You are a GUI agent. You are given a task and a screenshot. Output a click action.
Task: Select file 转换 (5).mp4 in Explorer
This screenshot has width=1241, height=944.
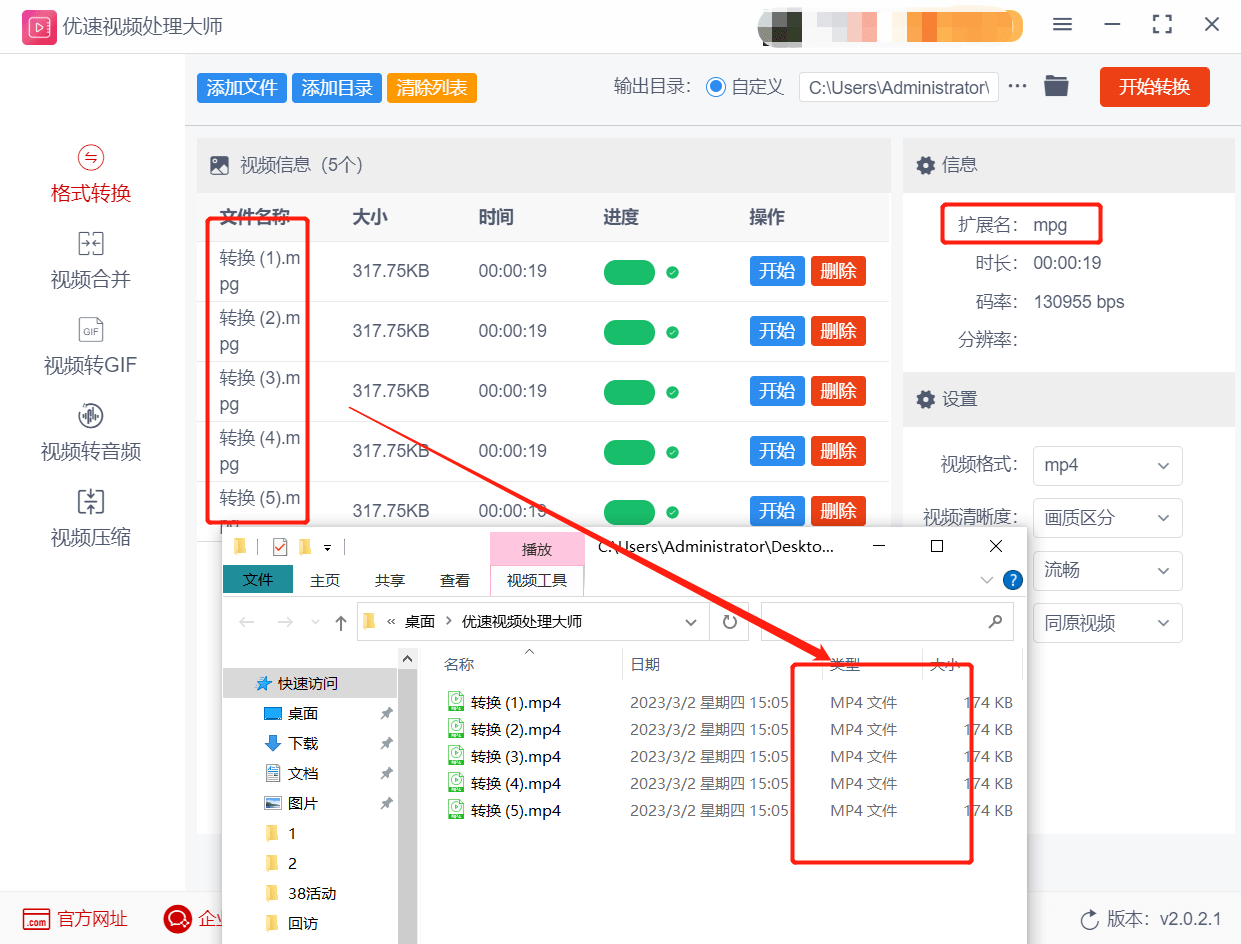pyautogui.click(x=516, y=810)
